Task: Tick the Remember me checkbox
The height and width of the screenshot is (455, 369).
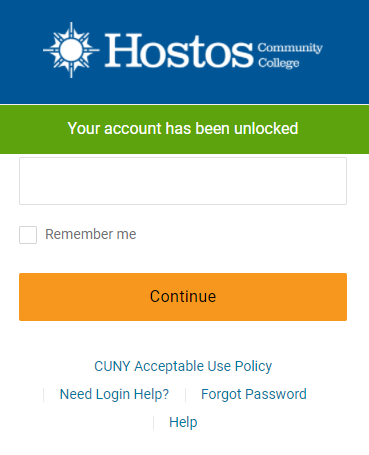Action: (28, 235)
